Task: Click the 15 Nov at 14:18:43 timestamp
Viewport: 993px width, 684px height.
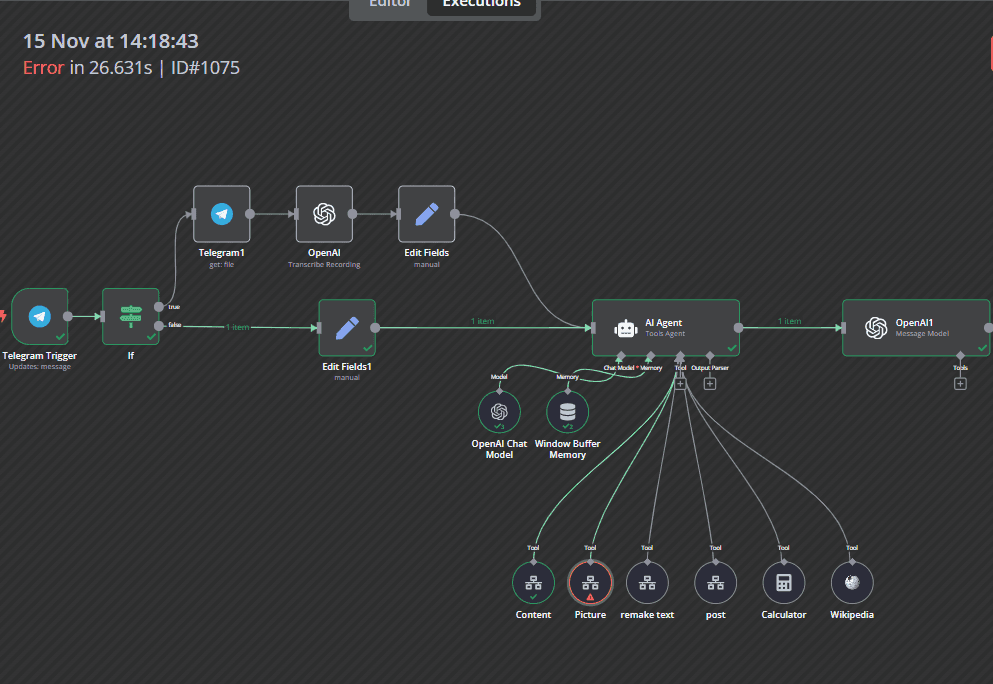Action: pos(111,41)
